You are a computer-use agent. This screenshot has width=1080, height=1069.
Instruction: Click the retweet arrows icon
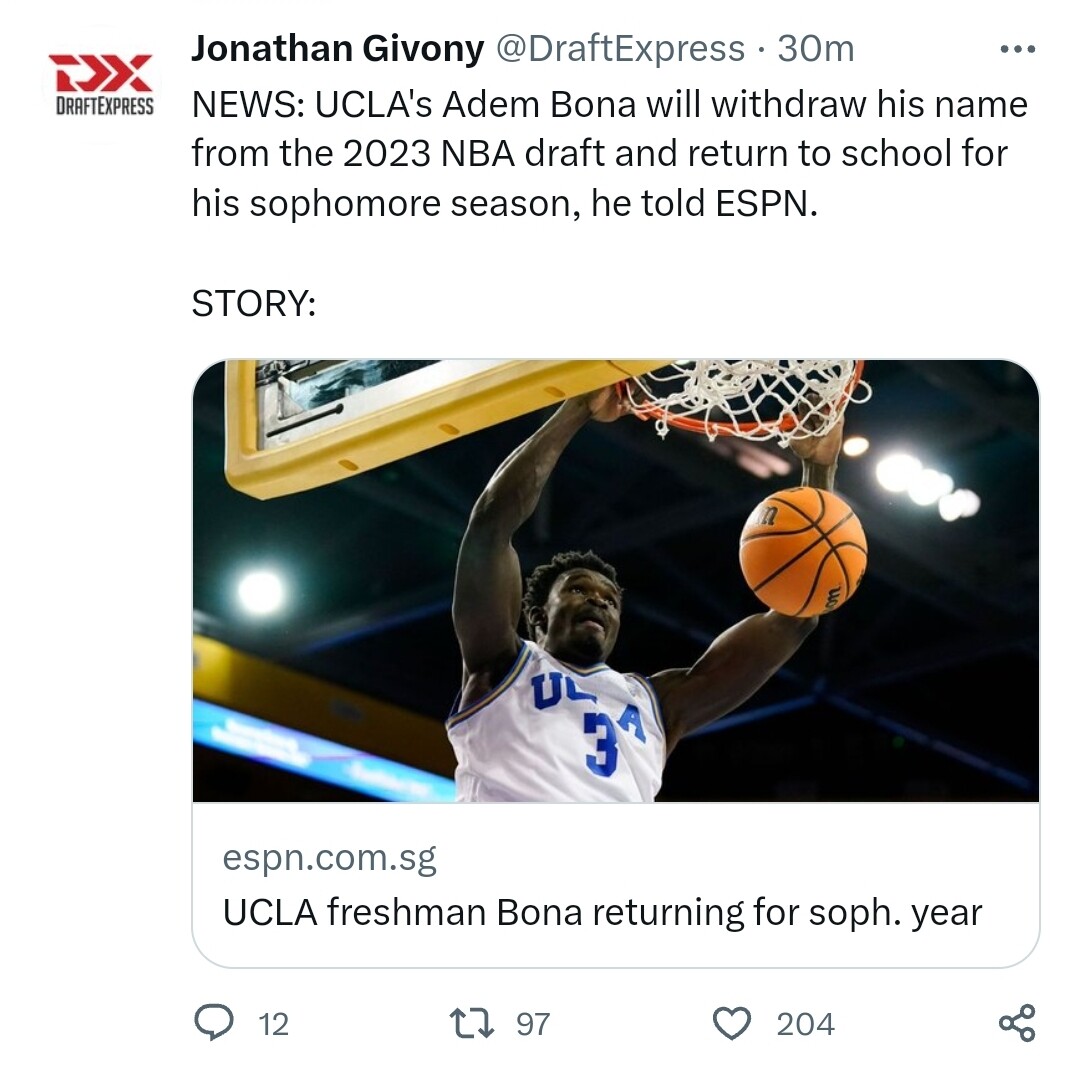(471, 1023)
